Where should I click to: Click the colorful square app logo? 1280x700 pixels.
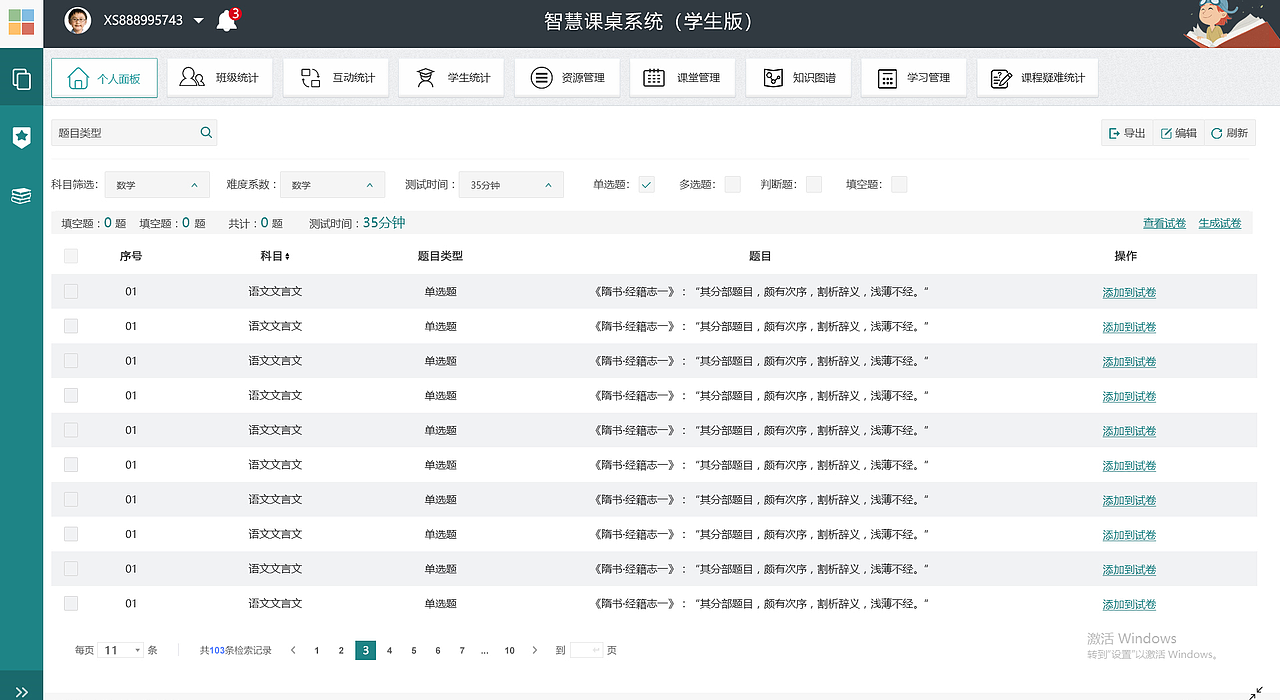click(21, 22)
